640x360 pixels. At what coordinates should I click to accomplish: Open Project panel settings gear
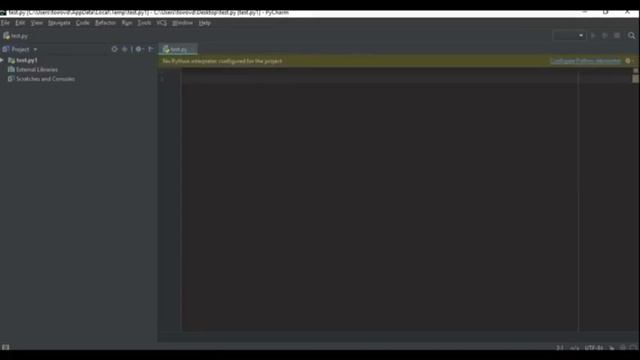[x=139, y=49]
